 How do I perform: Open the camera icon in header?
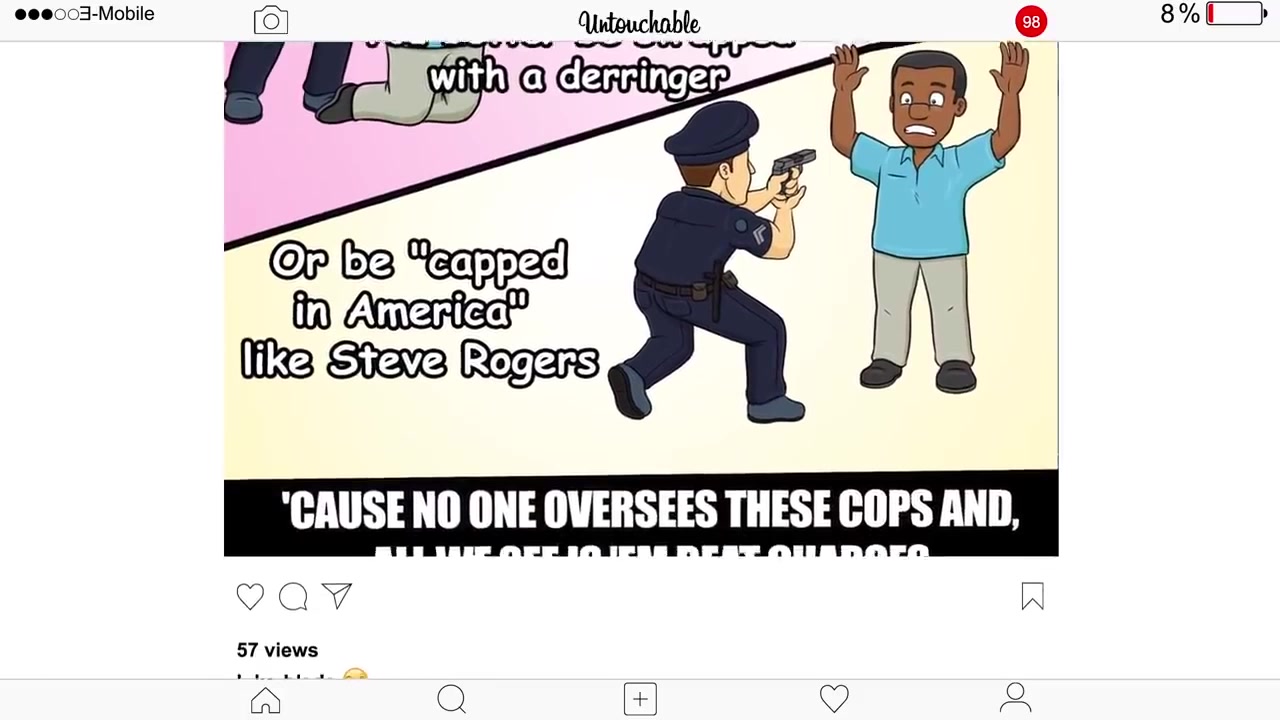point(271,21)
